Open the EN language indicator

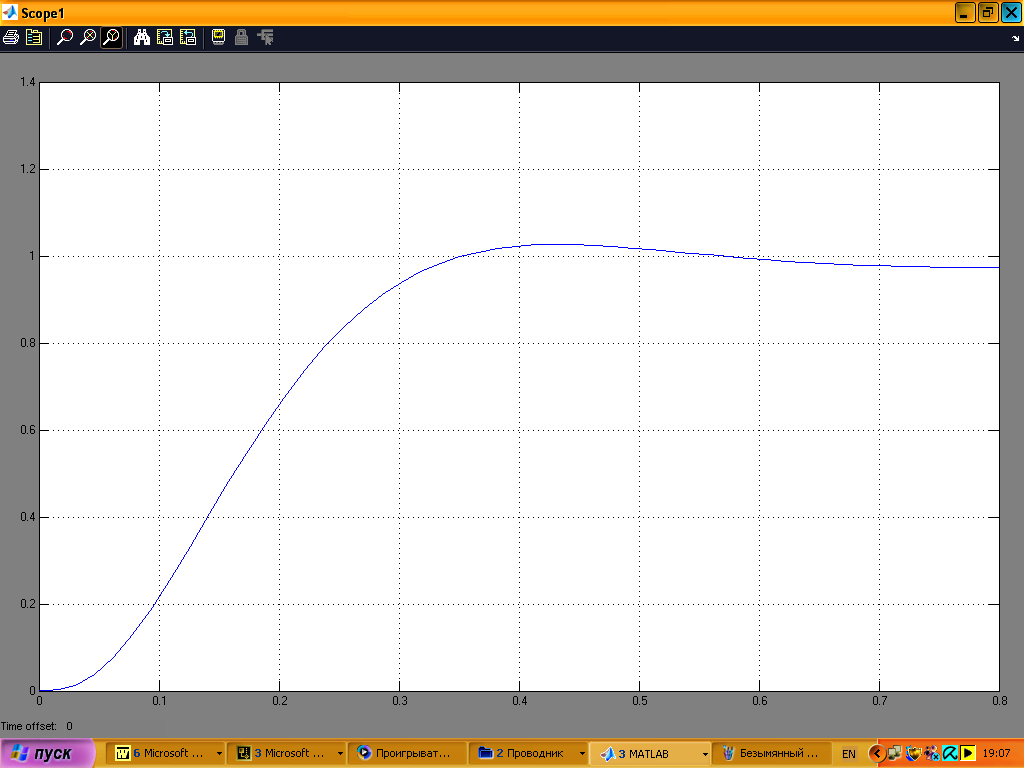pos(848,754)
